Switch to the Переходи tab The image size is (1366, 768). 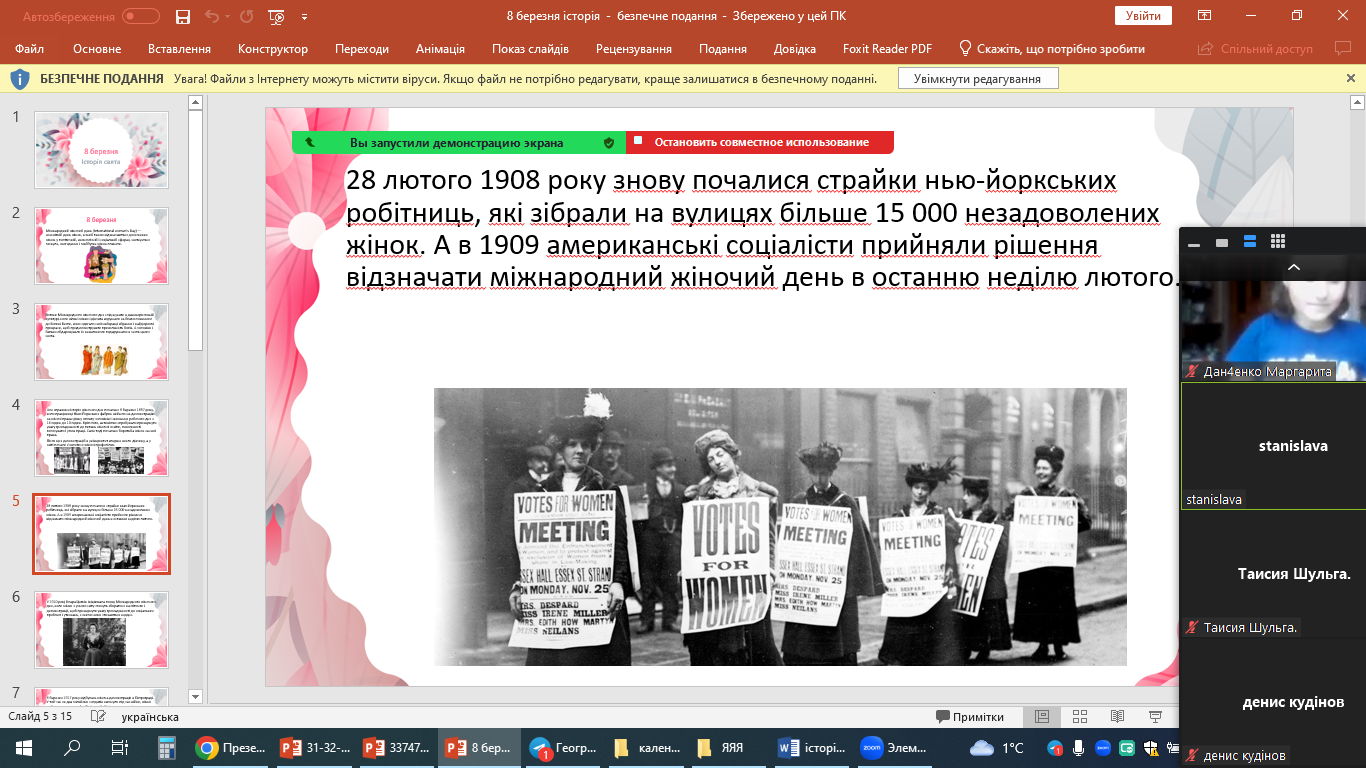(362, 49)
